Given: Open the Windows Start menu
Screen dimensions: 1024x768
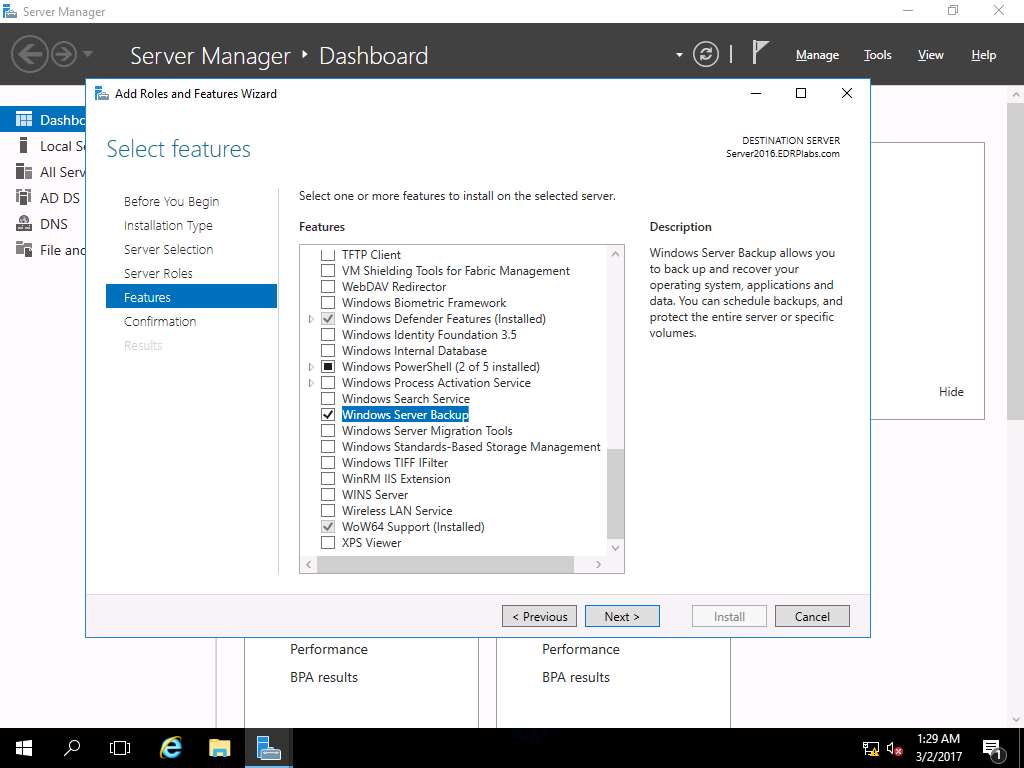Looking at the screenshot, I should (24, 748).
